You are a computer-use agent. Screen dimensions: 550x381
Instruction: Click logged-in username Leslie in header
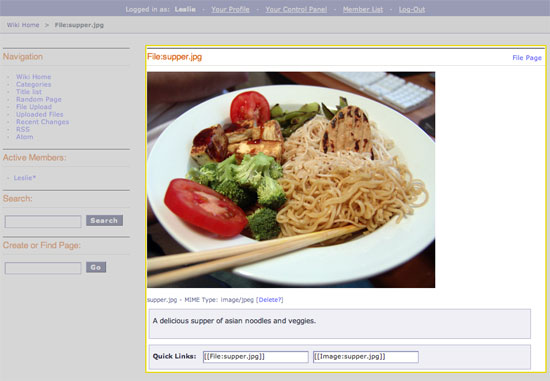(185, 9)
